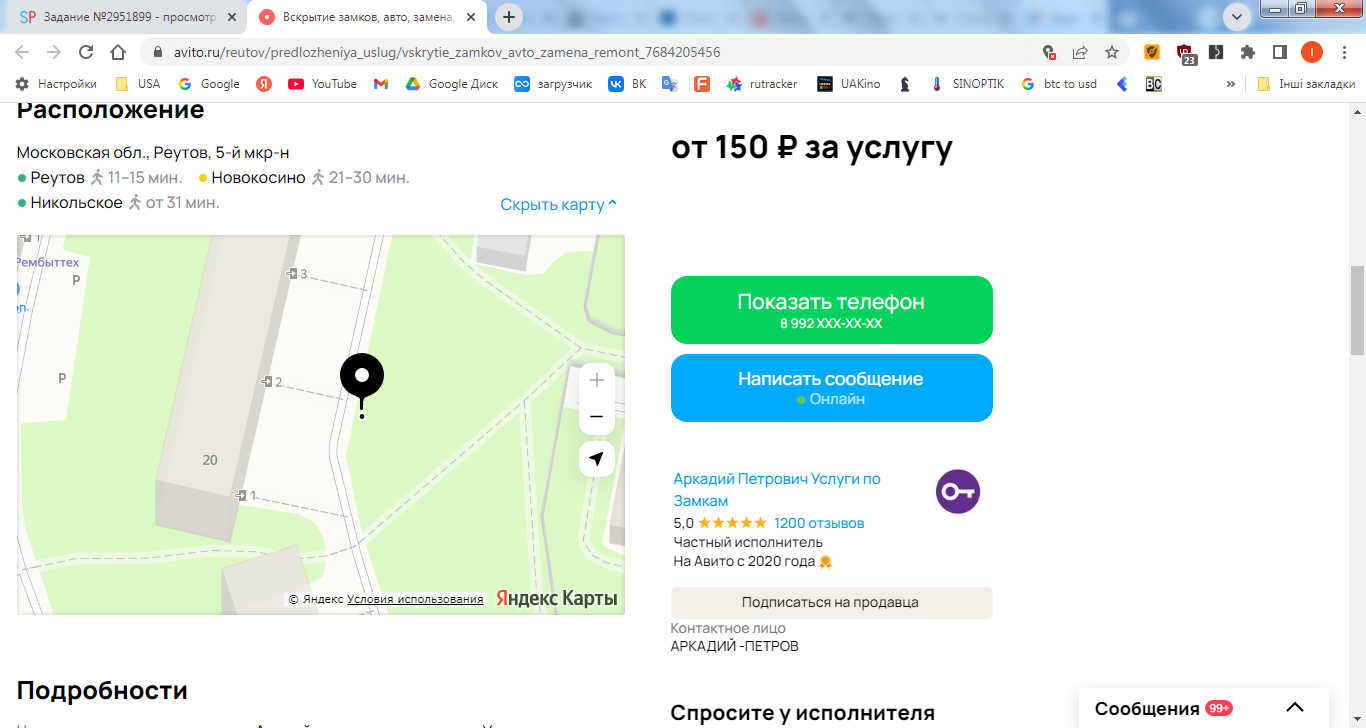1366x728 pixels.
Task: Expand the Сообщения chat panel
Action: click(1295, 708)
